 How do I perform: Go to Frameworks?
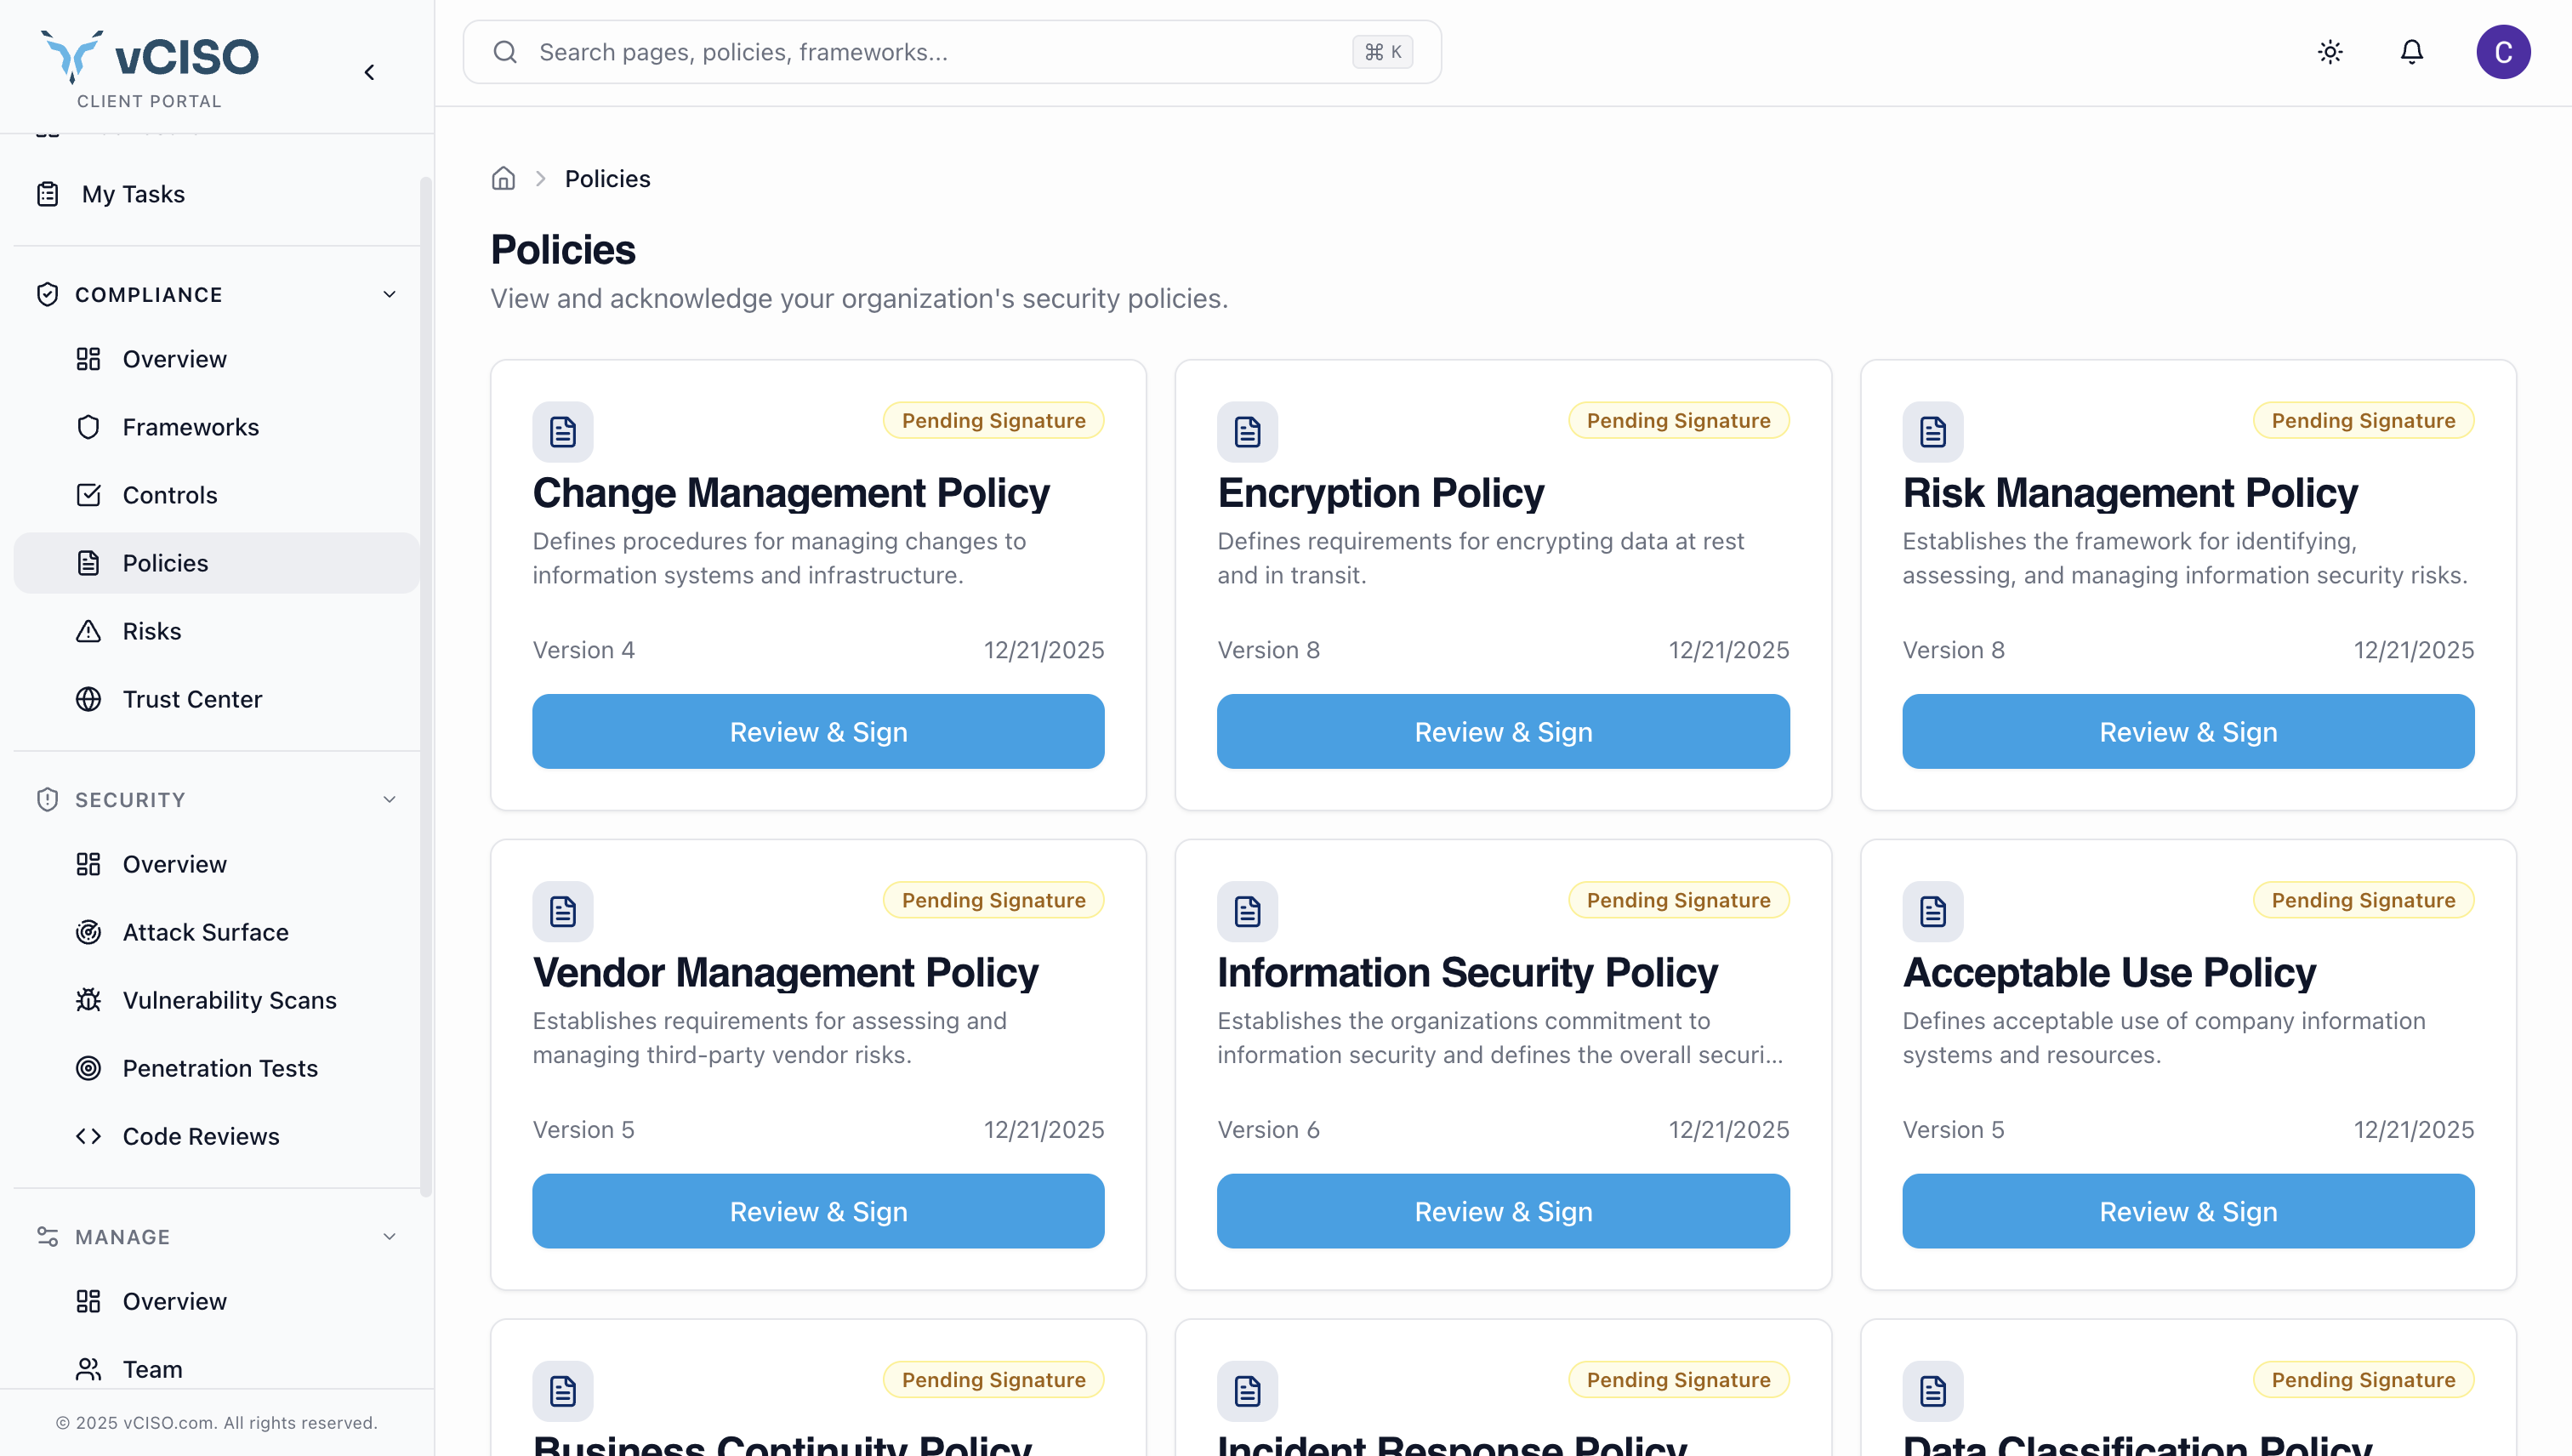point(216,427)
